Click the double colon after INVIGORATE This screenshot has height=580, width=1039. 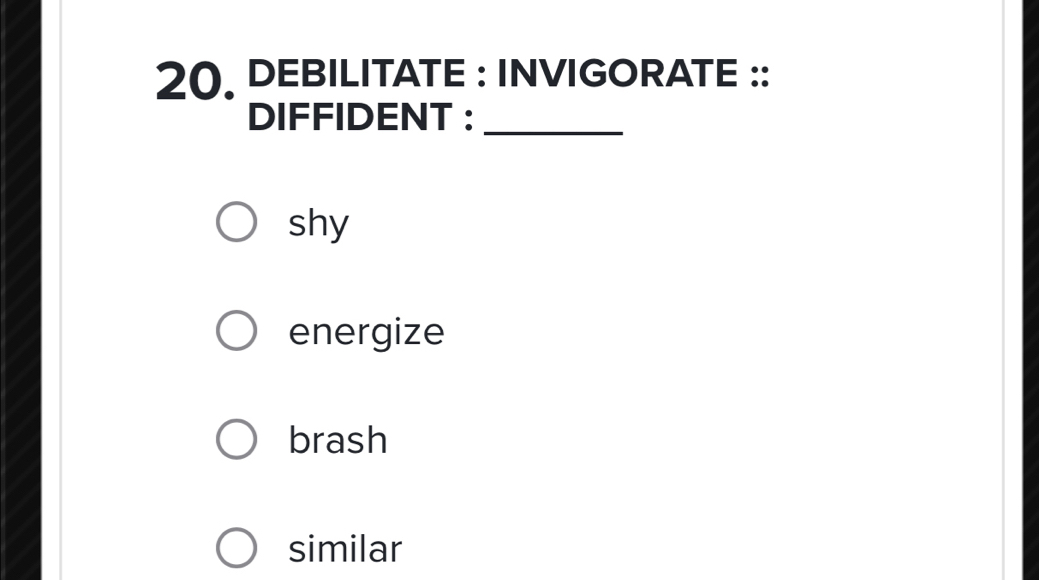pyautogui.click(x=761, y=74)
